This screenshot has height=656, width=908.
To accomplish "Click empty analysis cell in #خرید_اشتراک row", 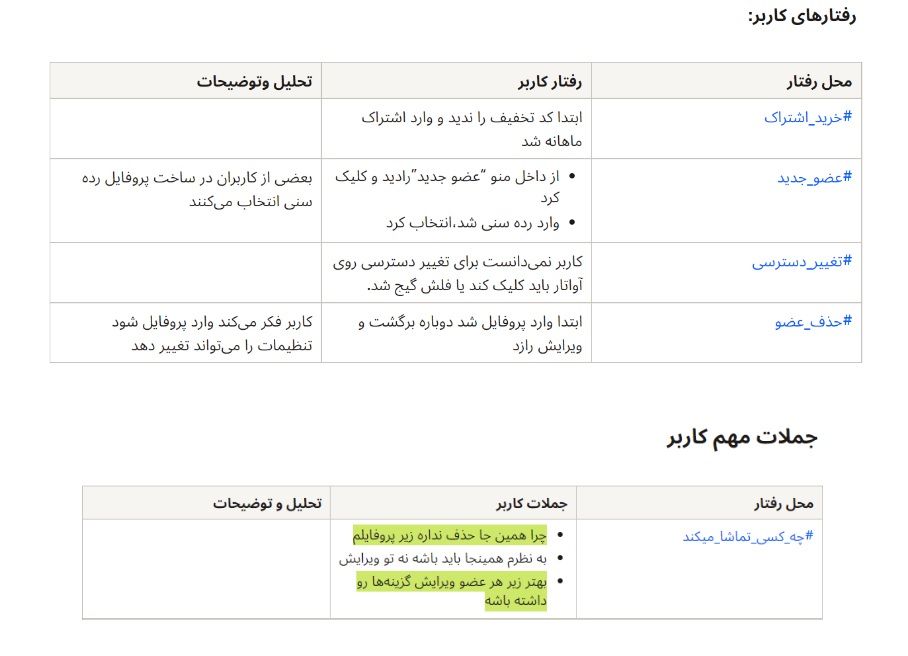I will [x=186, y=128].
